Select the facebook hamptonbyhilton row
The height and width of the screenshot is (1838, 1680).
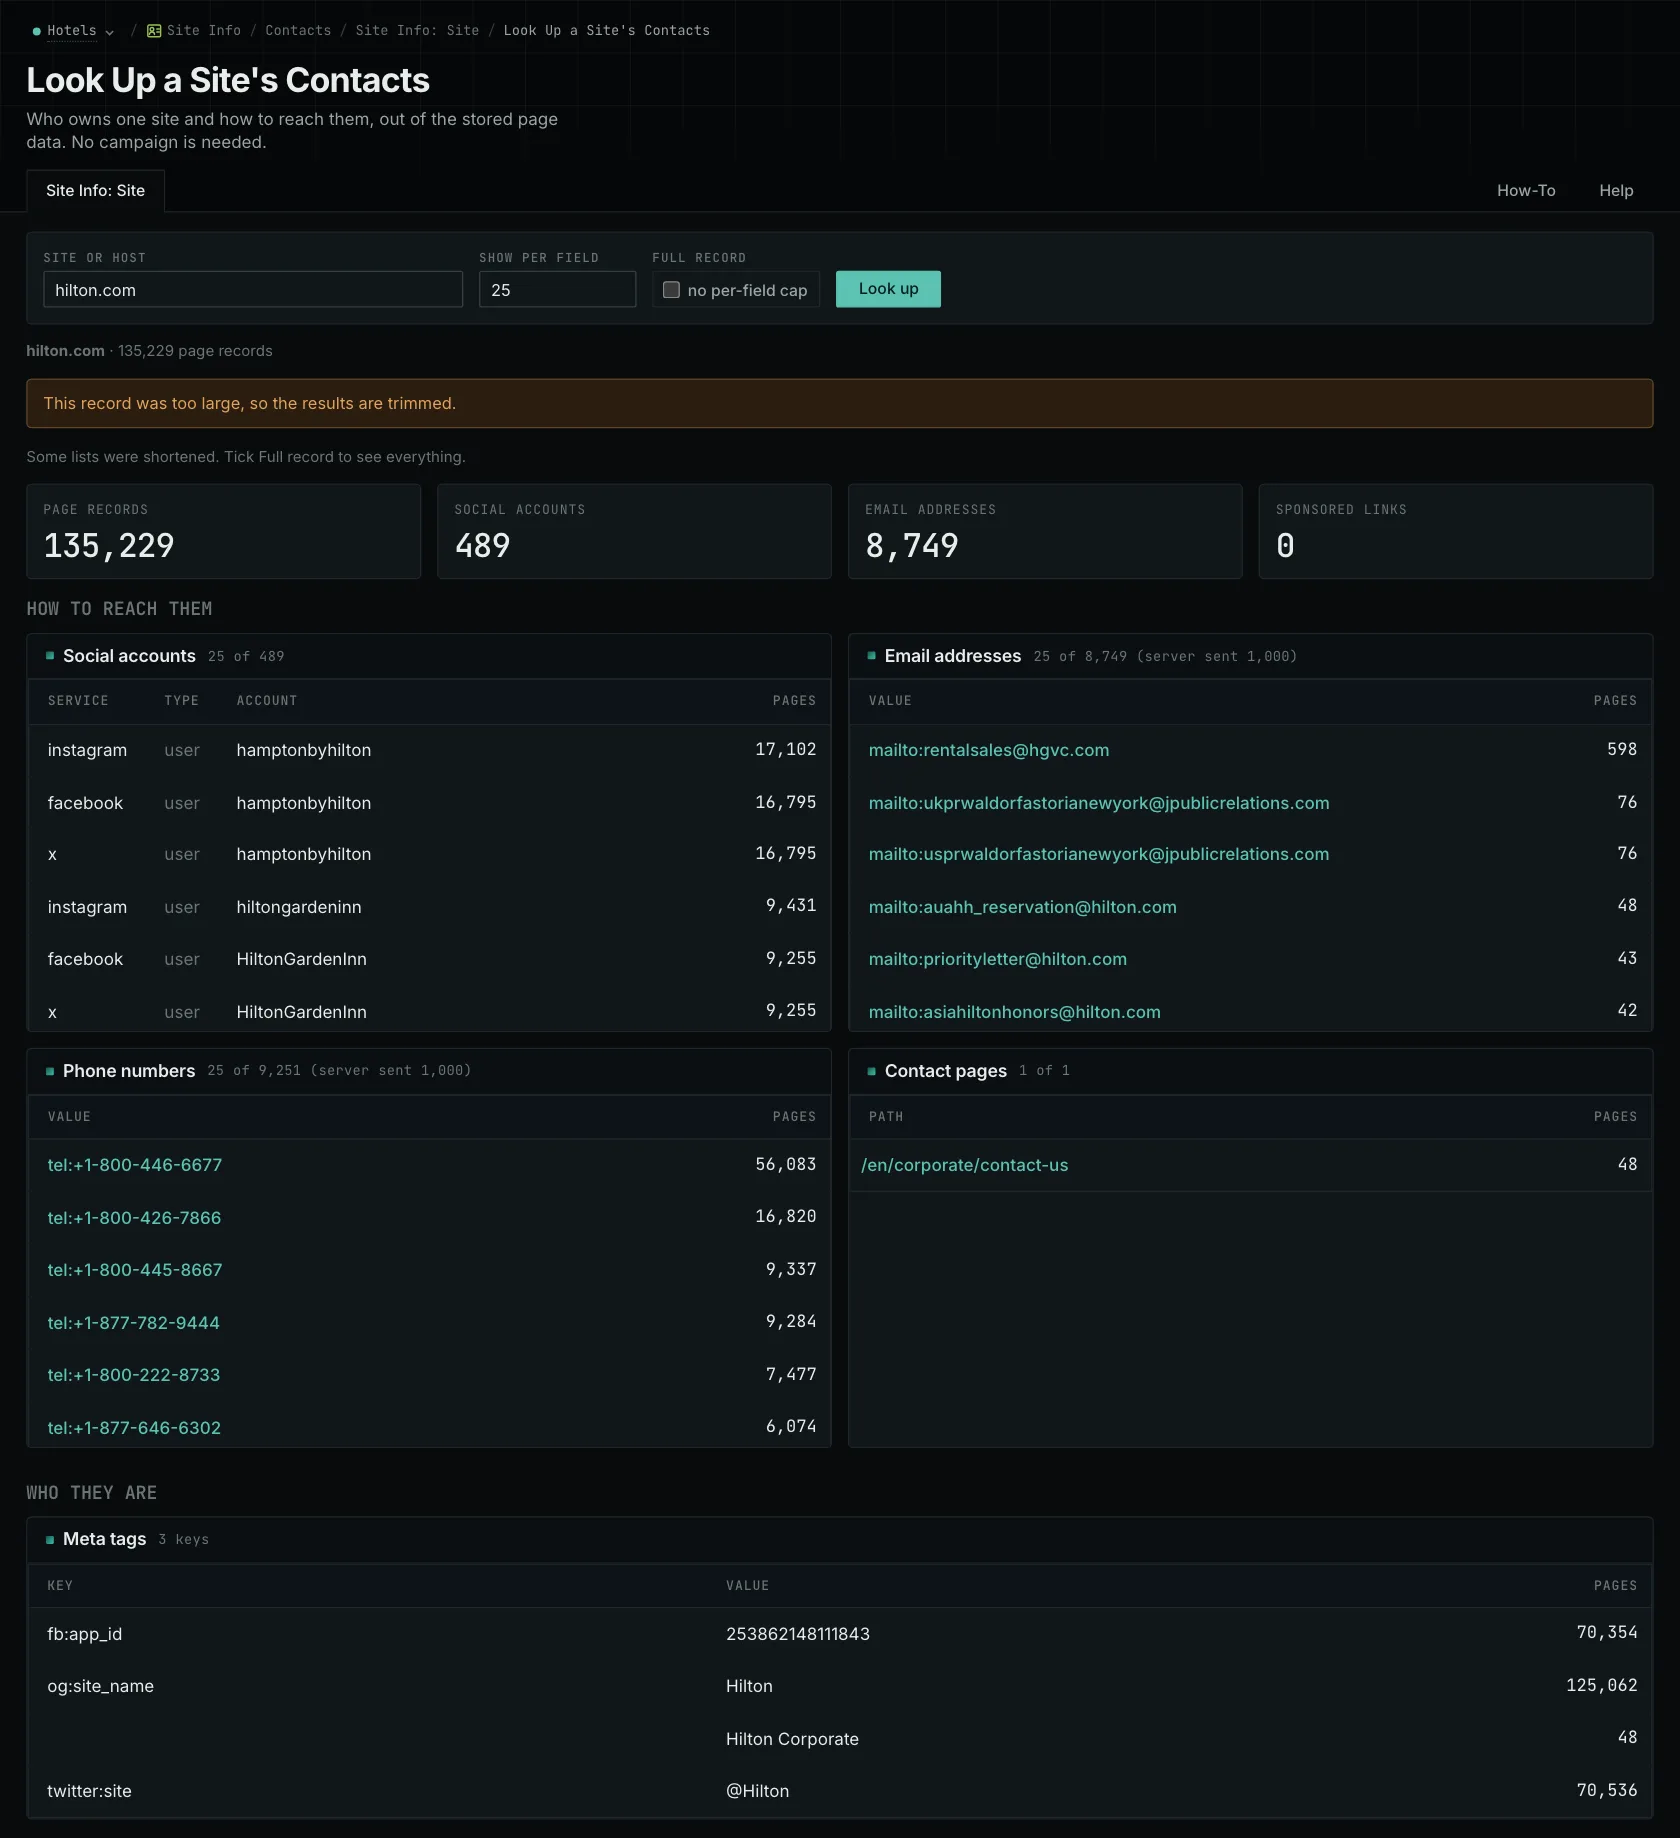point(430,803)
